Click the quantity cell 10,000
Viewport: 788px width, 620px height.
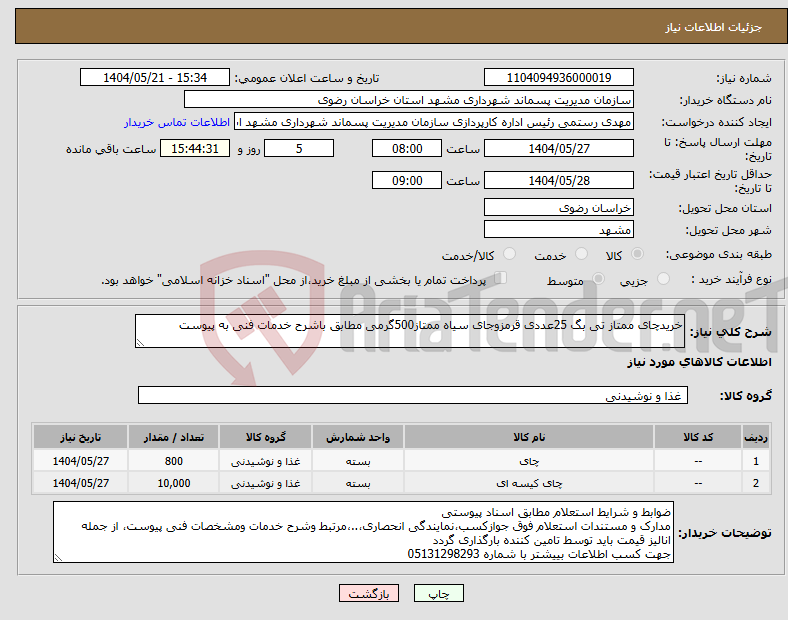(173, 483)
